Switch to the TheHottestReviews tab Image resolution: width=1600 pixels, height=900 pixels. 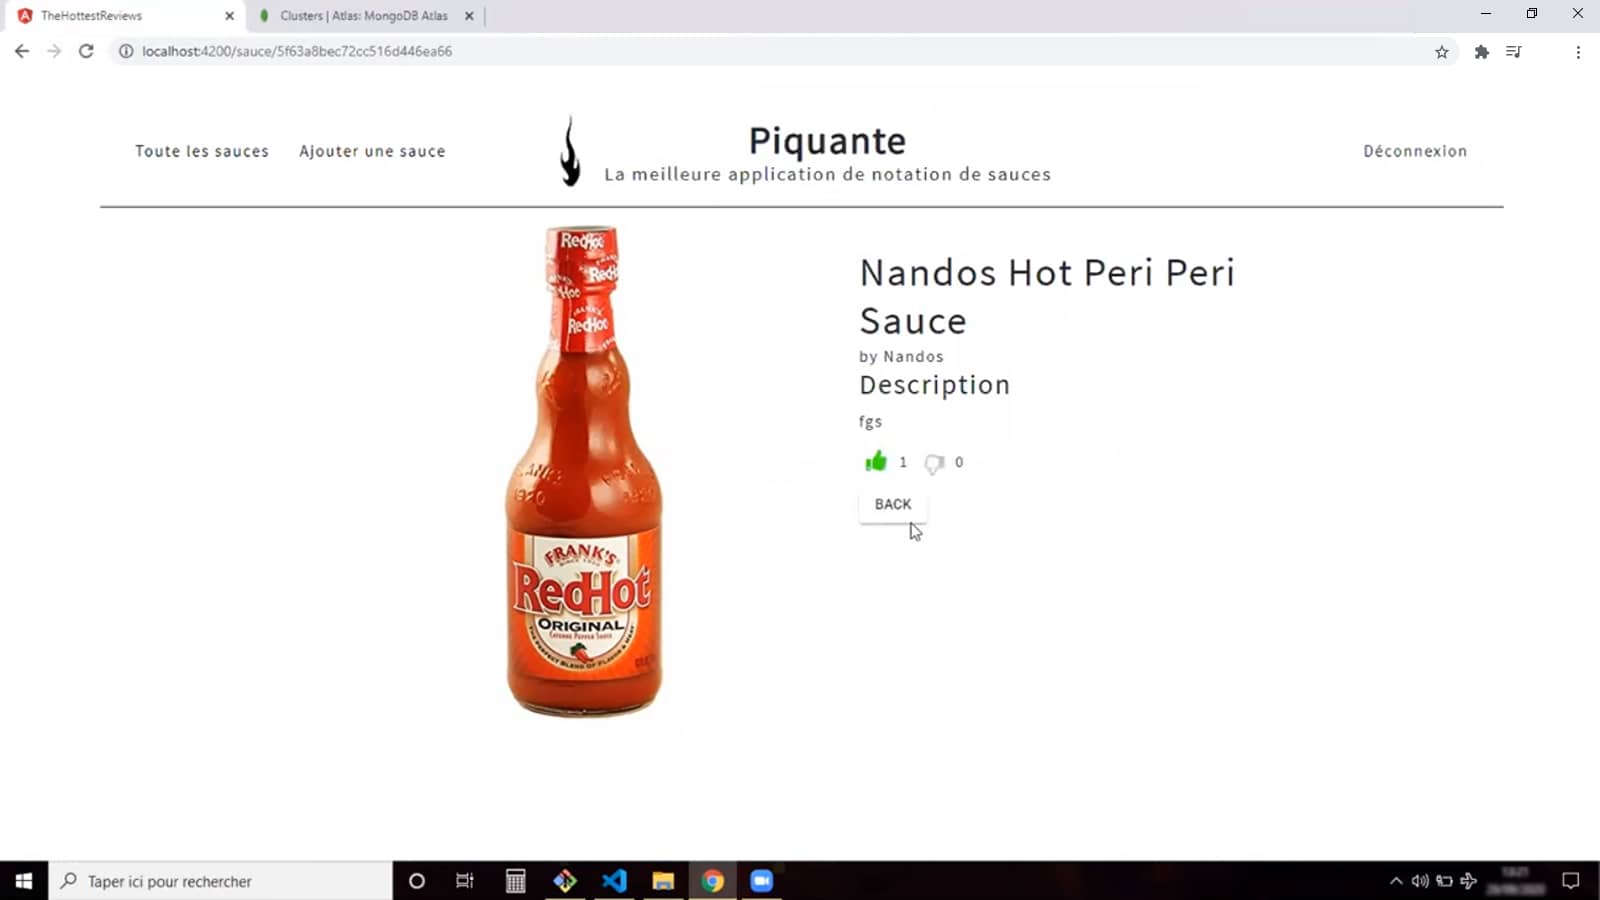(124, 16)
